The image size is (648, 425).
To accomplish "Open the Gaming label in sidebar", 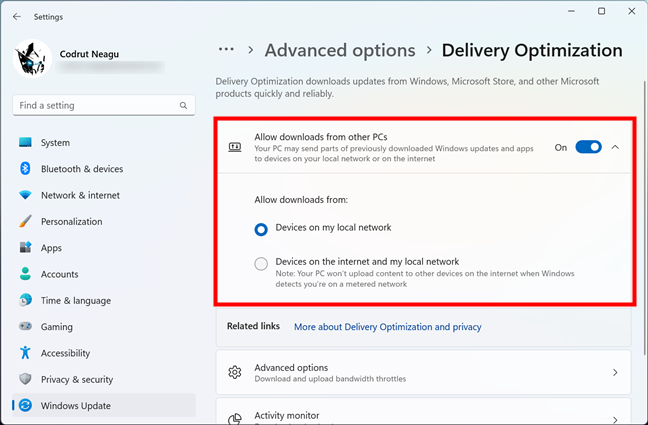I will click(x=57, y=327).
